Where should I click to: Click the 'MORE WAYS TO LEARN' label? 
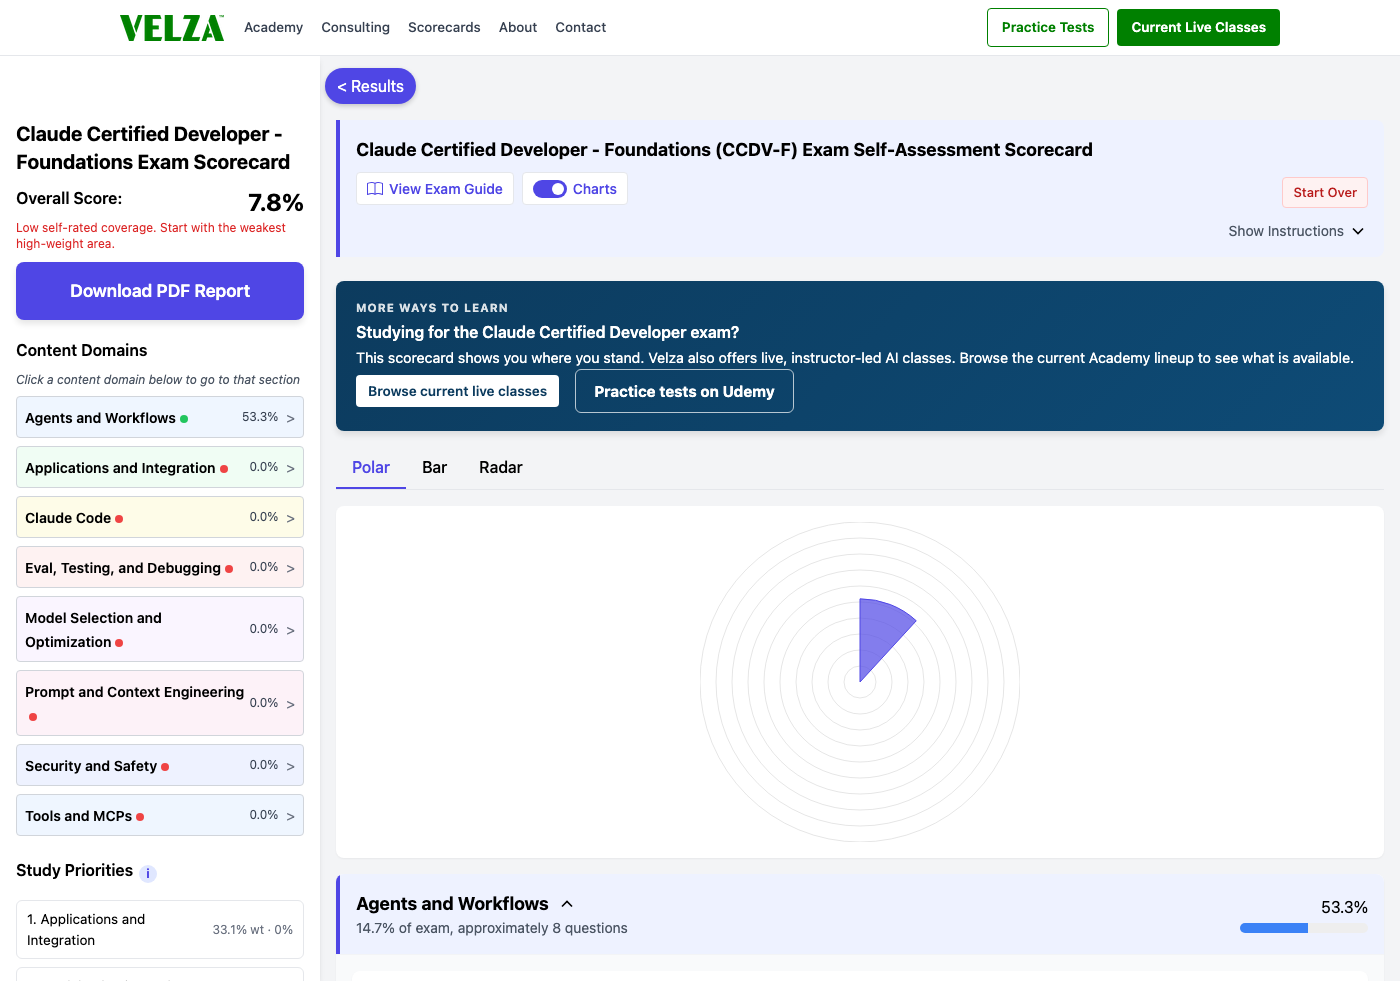[432, 308]
